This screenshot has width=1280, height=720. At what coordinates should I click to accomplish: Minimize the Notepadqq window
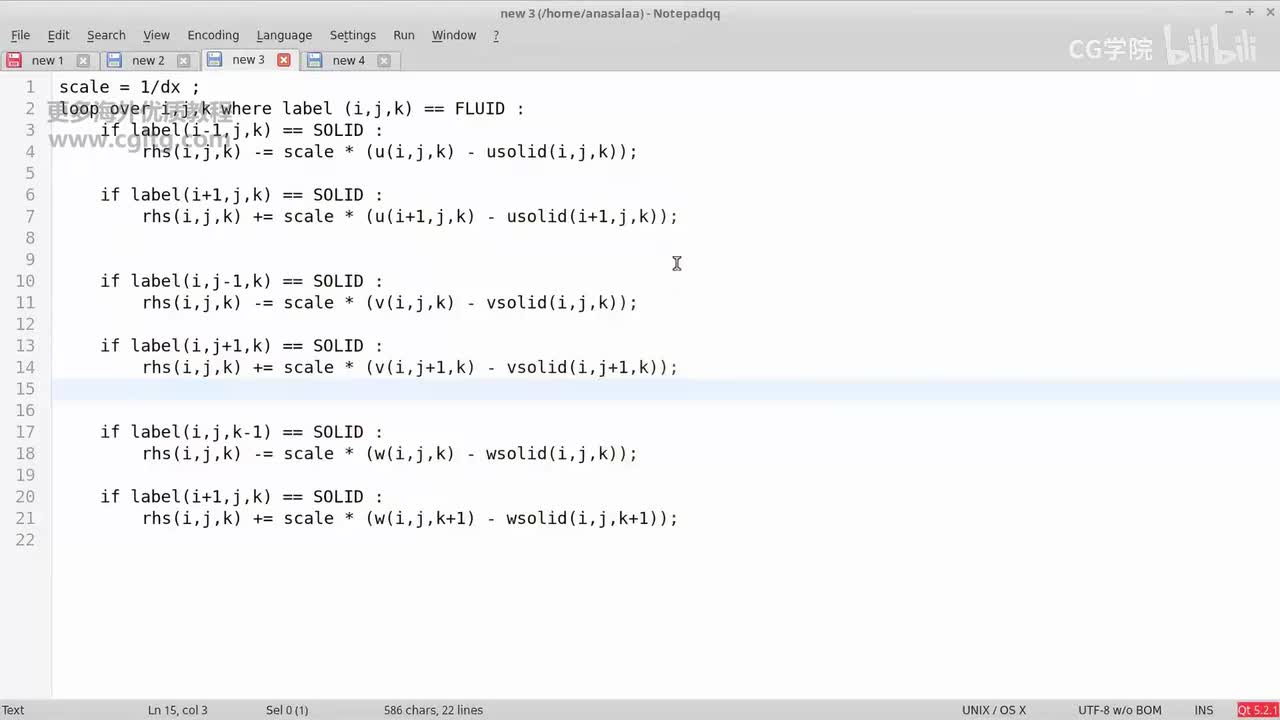pos(1230,12)
